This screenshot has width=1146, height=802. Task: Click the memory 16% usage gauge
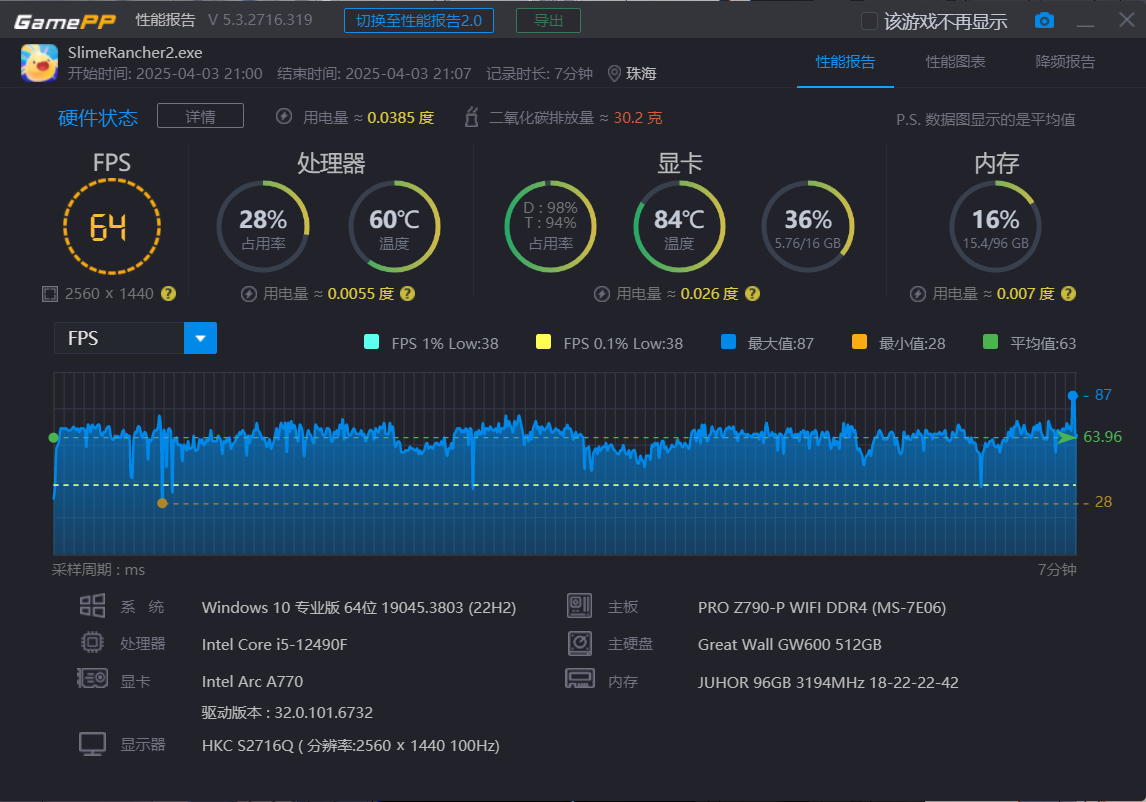coord(995,227)
